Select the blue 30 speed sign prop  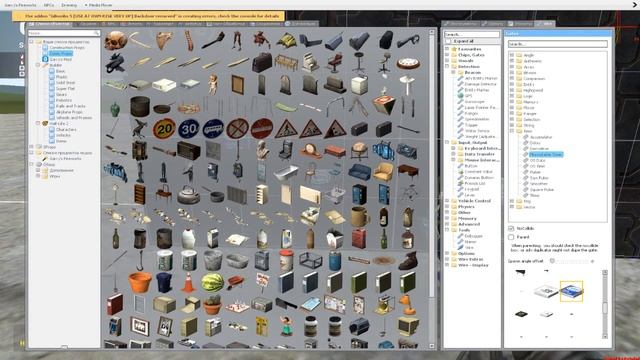pos(189,129)
